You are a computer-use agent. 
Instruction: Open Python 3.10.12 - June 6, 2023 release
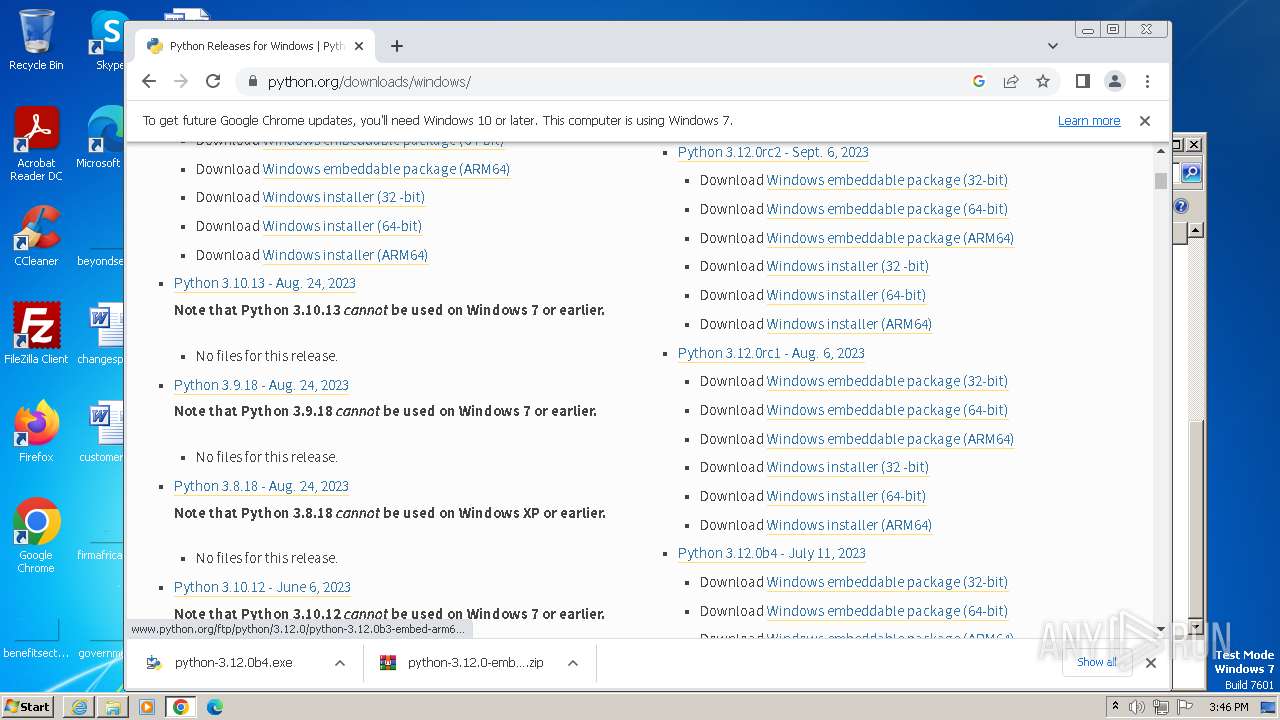click(x=262, y=587)
